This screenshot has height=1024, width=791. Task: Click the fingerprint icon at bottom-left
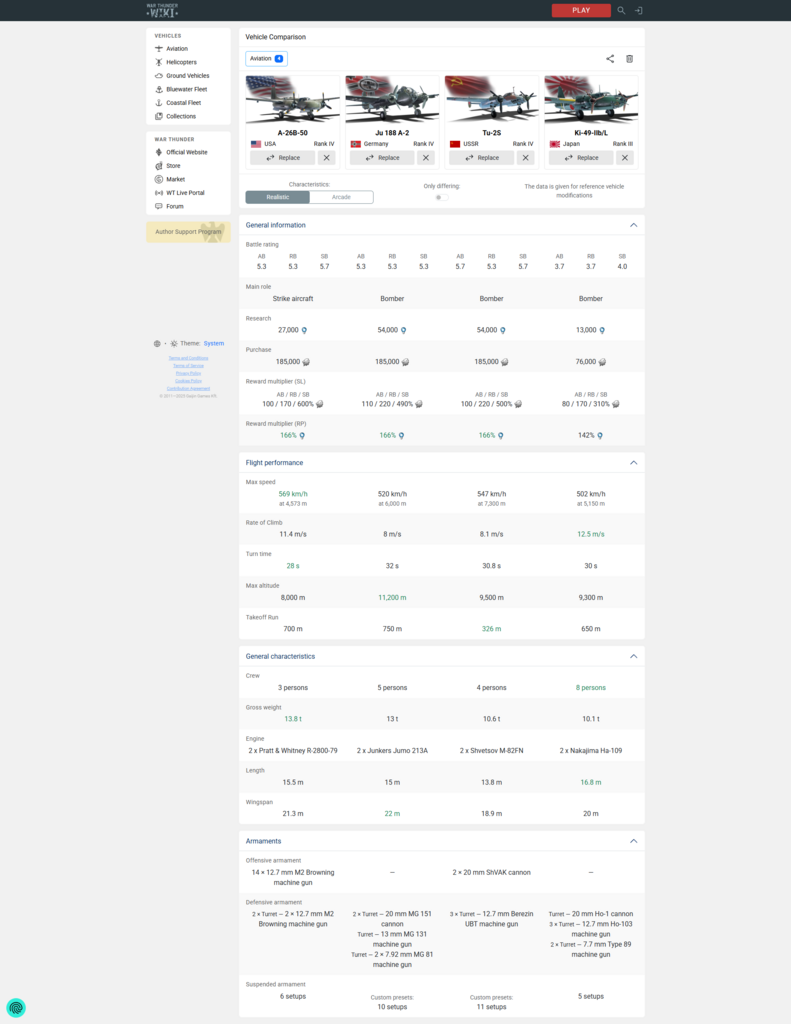pyautogui.click(x=16, y=1008)
